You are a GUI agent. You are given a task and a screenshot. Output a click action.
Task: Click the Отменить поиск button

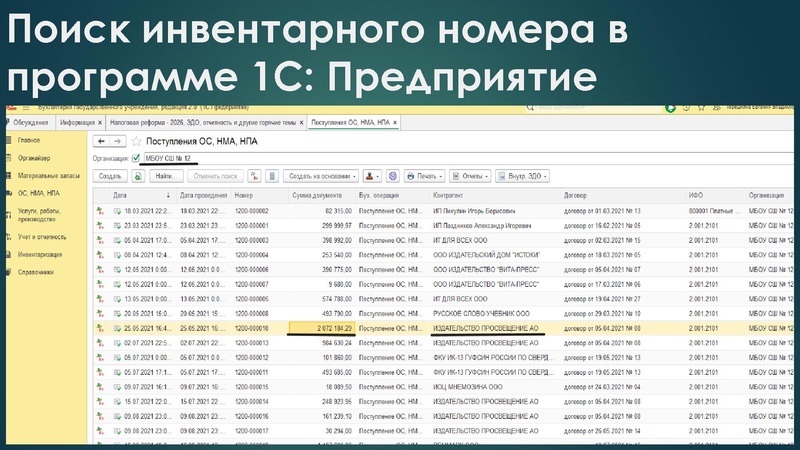215,176
